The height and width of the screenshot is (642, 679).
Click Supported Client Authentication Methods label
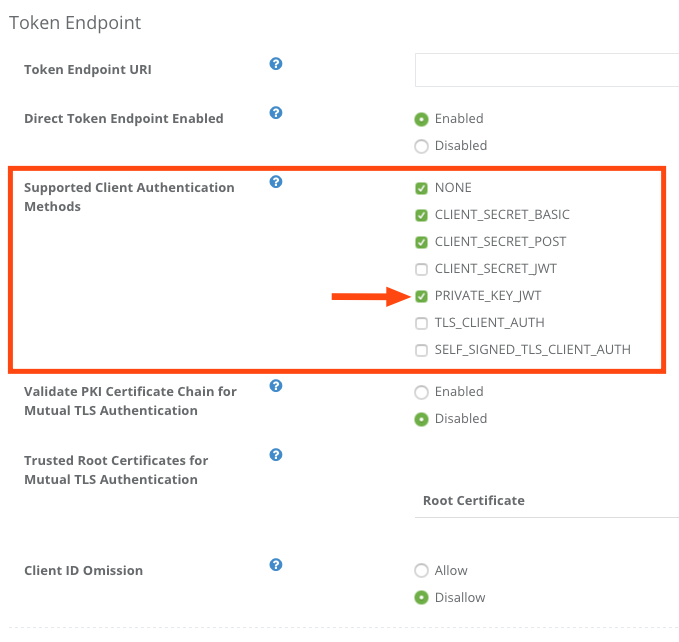click(x=129, y=197)
